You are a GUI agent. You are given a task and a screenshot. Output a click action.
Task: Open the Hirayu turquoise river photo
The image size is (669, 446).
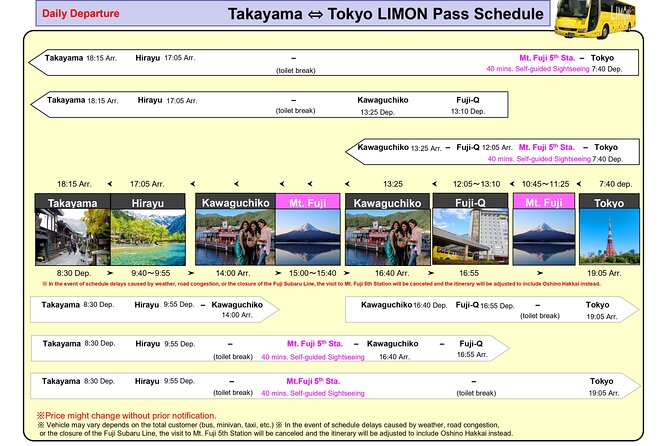coord(148,237)
